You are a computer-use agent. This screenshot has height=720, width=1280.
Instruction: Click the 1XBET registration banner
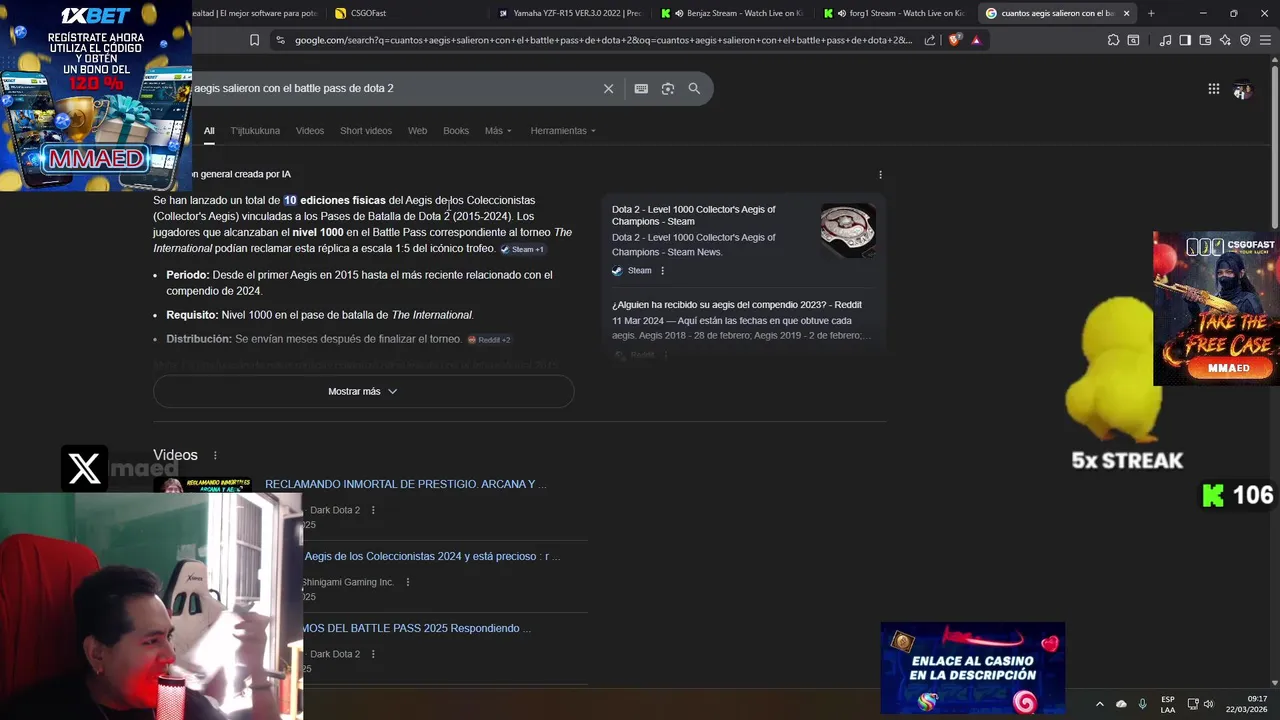coord(96,95)
